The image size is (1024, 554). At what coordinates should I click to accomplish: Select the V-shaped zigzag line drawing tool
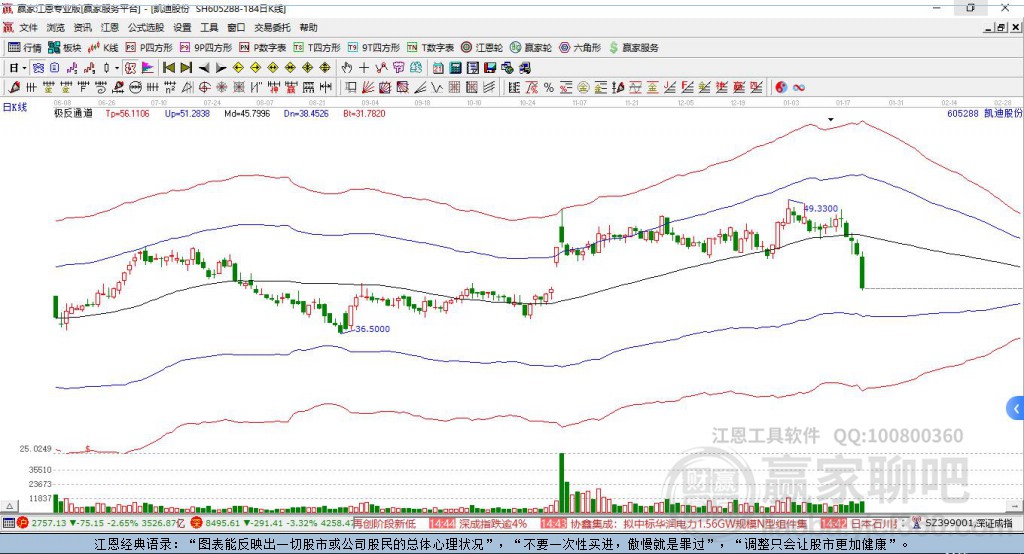(438, 87)
